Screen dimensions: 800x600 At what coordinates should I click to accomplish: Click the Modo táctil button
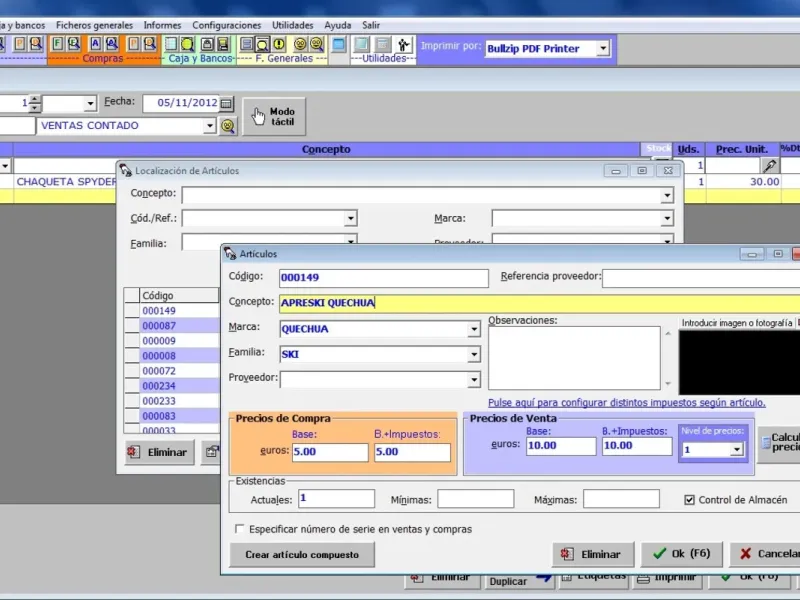click(274, 116)
